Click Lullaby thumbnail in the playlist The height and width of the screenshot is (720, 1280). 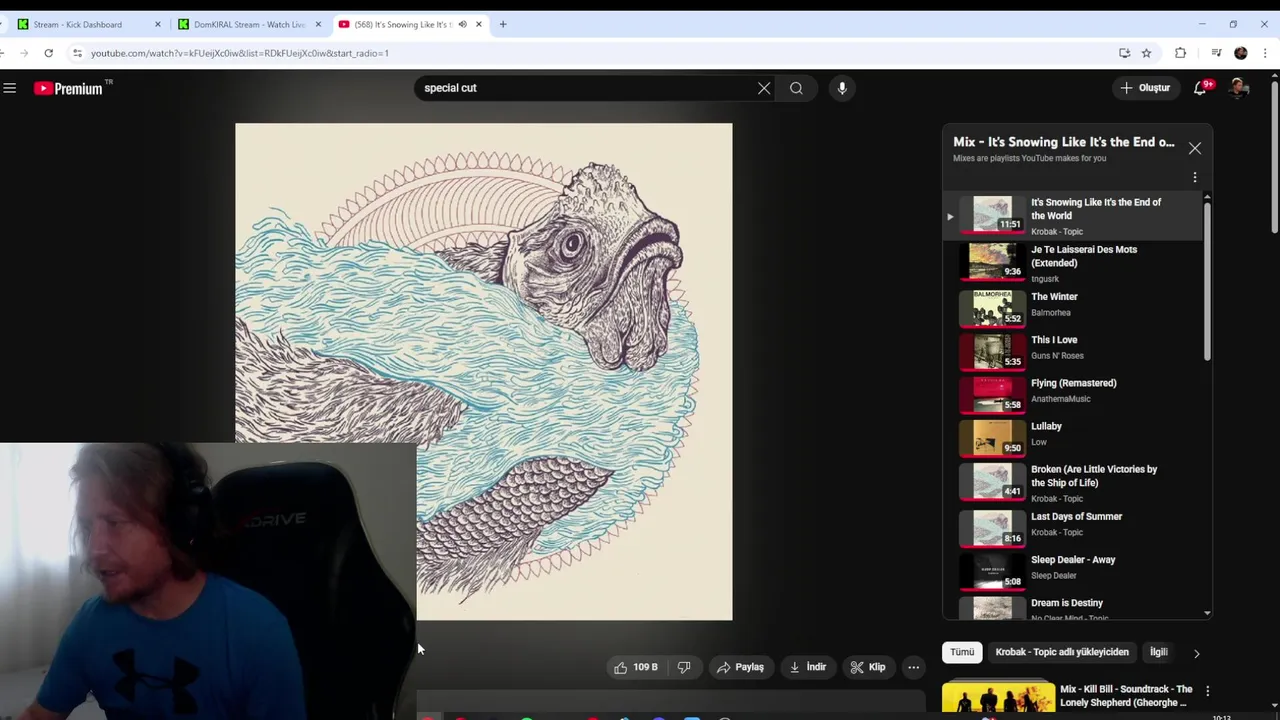click(x=992, y=437)
